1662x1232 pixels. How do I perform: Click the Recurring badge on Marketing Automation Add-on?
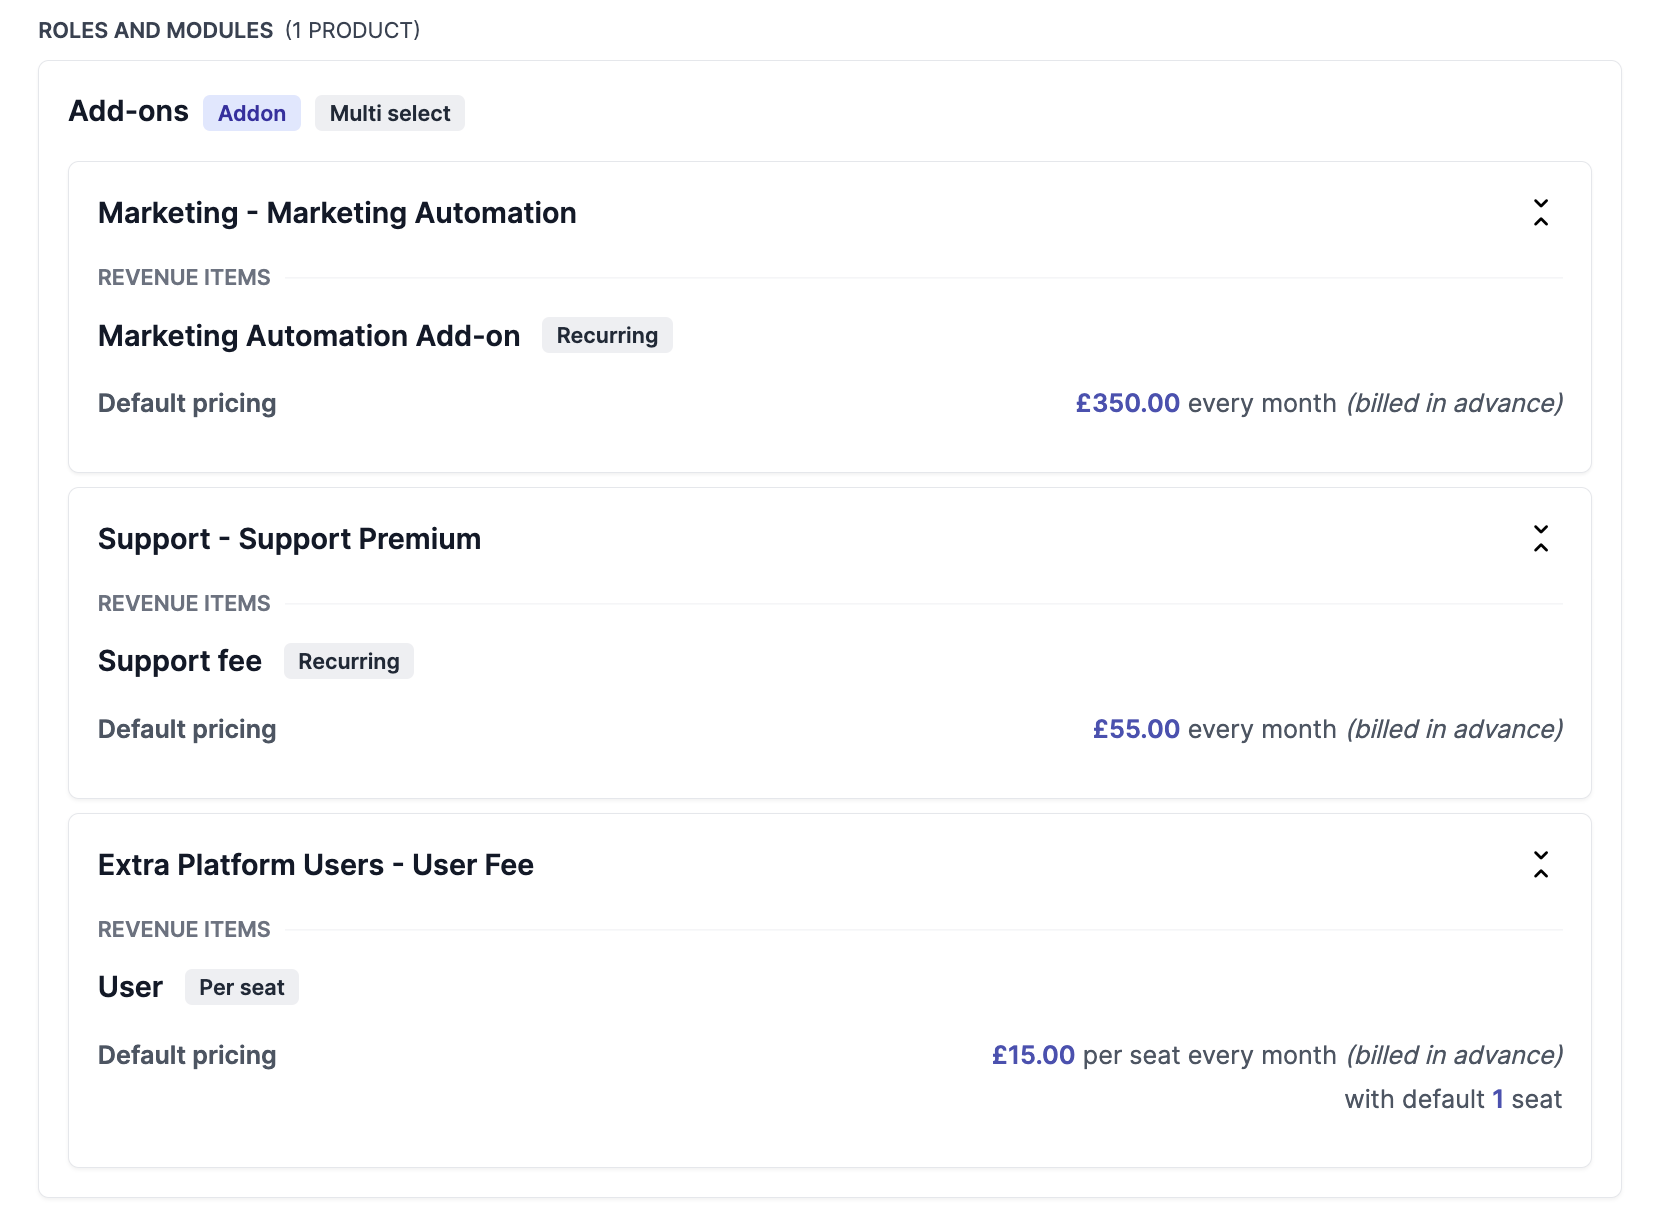pyautogui.click(x=606, y=335)
